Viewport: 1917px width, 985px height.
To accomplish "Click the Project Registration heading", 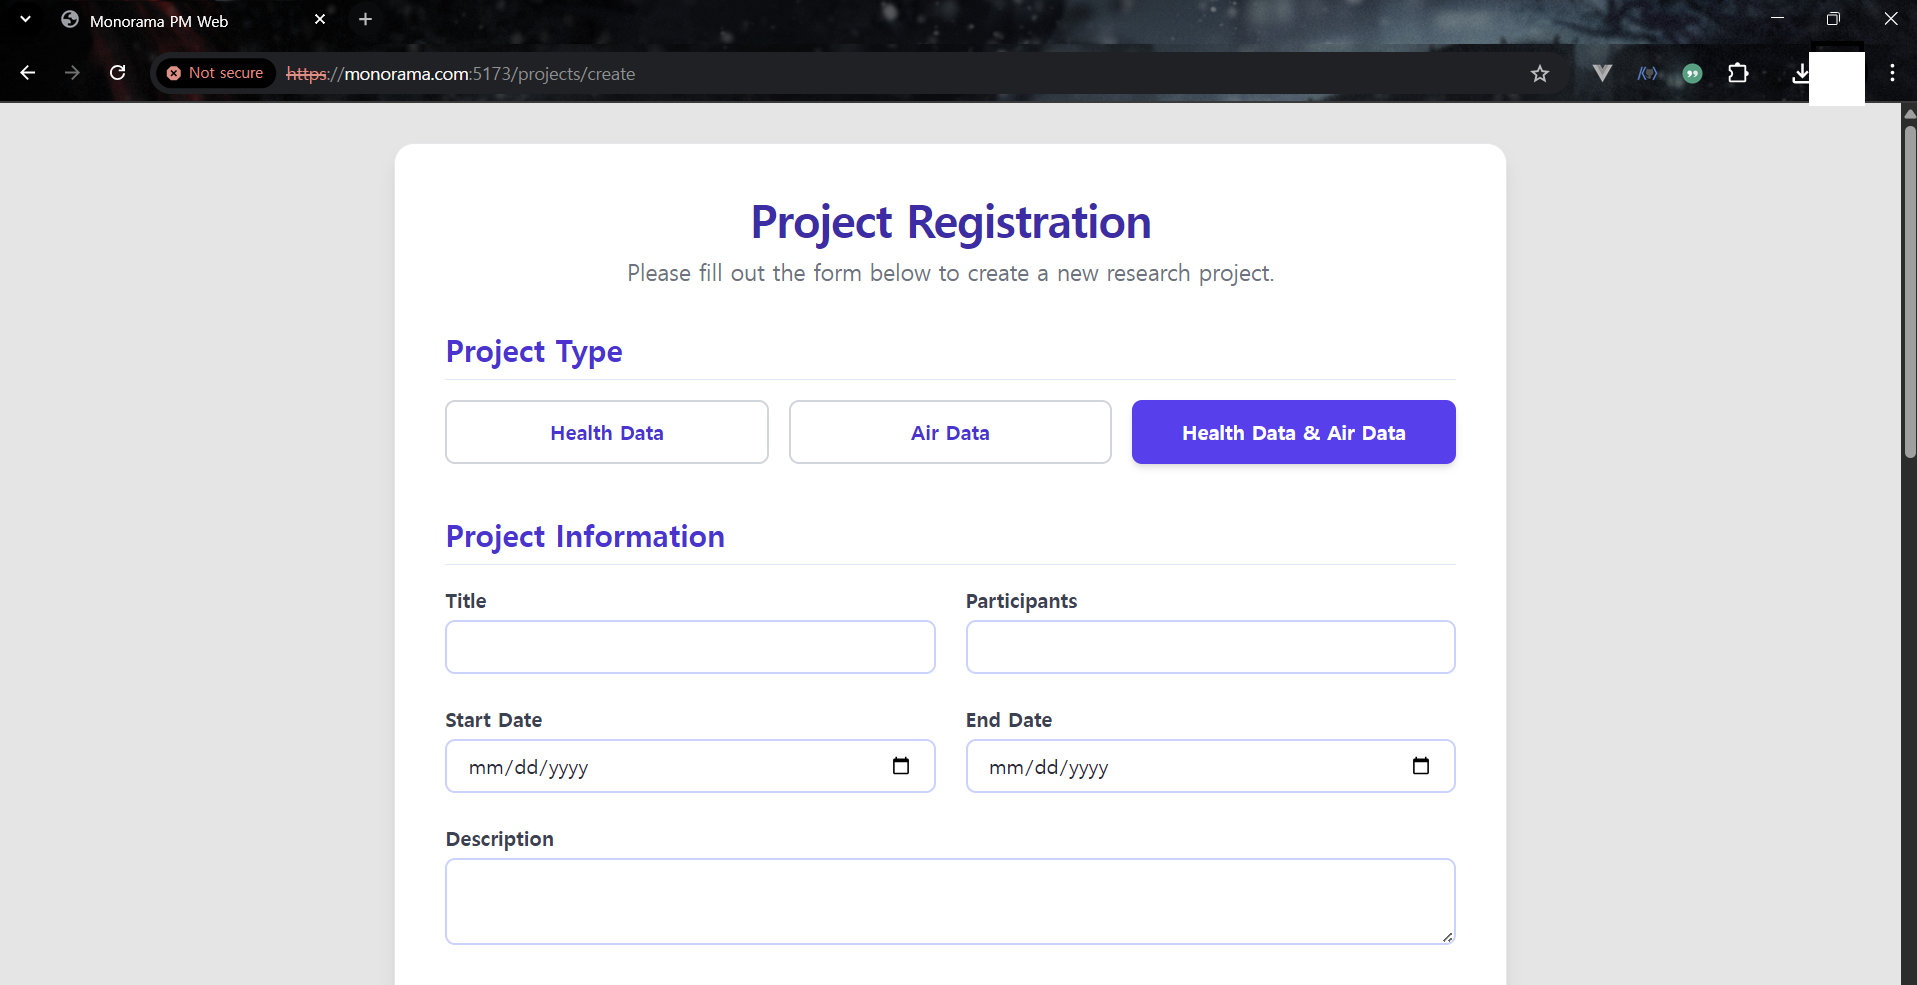I will coord(950,222).
